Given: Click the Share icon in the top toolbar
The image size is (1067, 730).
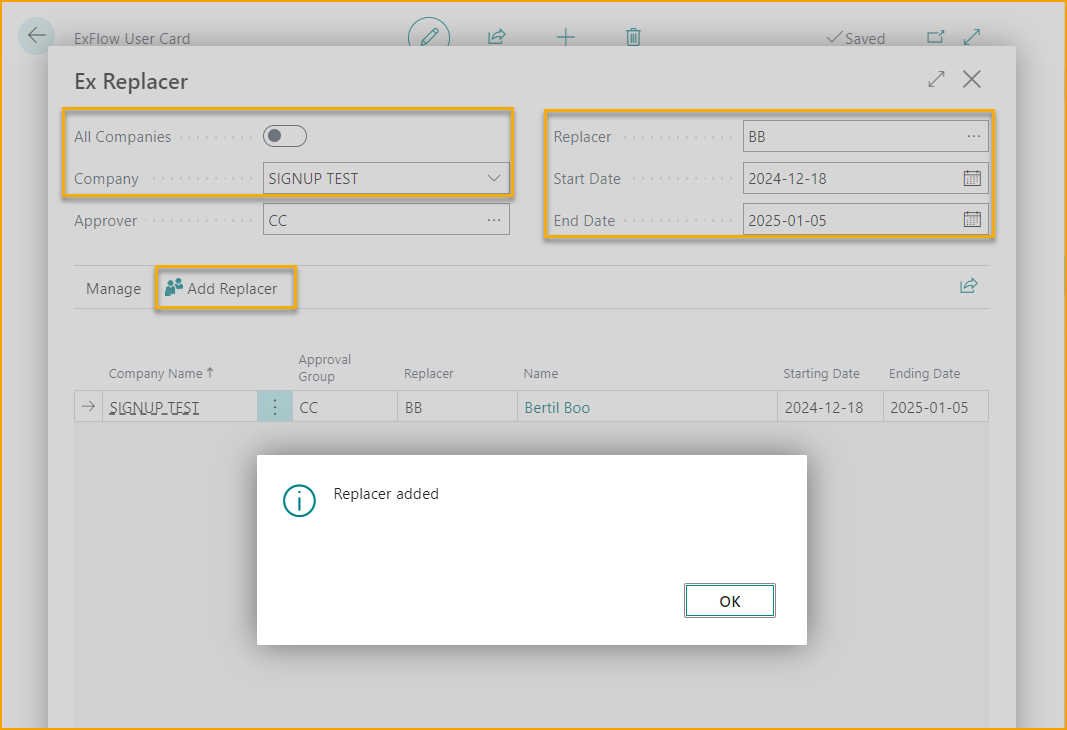Looking at the screenshot, I should (x=496, y=37).
